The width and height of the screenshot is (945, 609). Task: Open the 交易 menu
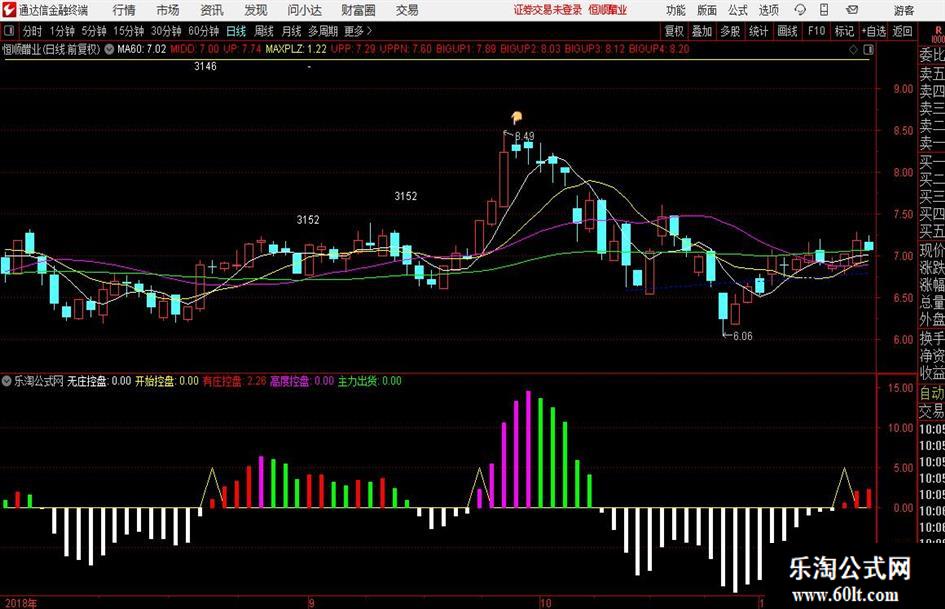[407, 10]
